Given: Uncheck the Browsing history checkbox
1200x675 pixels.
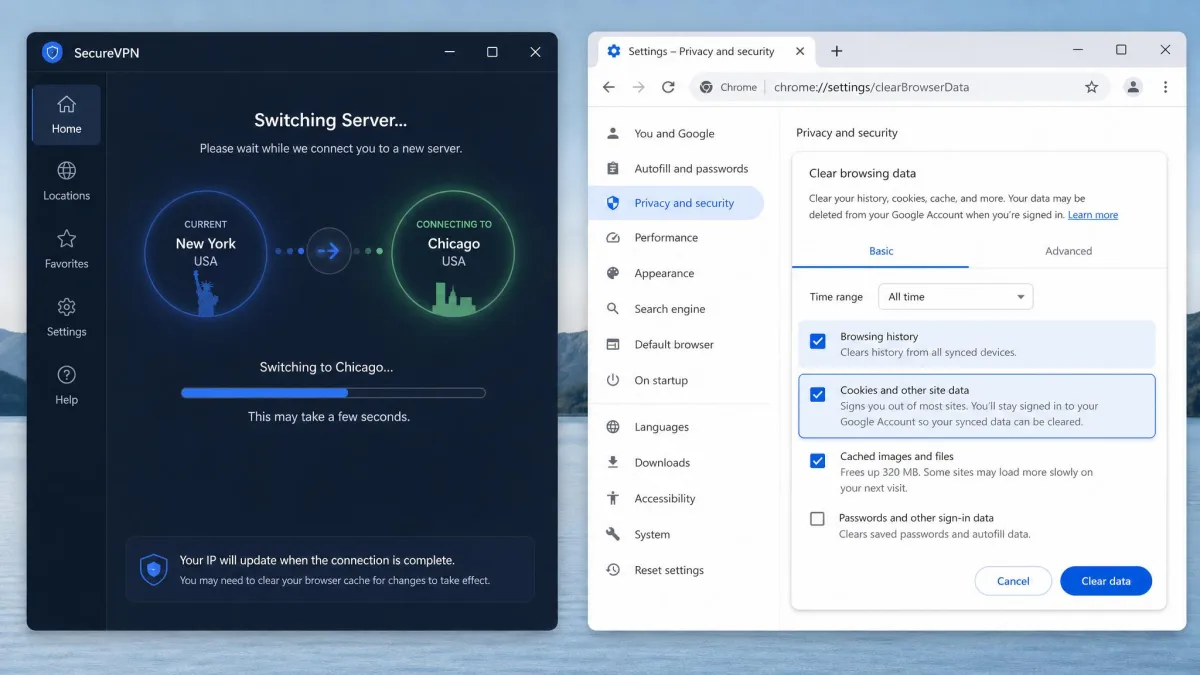Looking at the screenshot, I should pyautogui.click(x=817, y=341).
